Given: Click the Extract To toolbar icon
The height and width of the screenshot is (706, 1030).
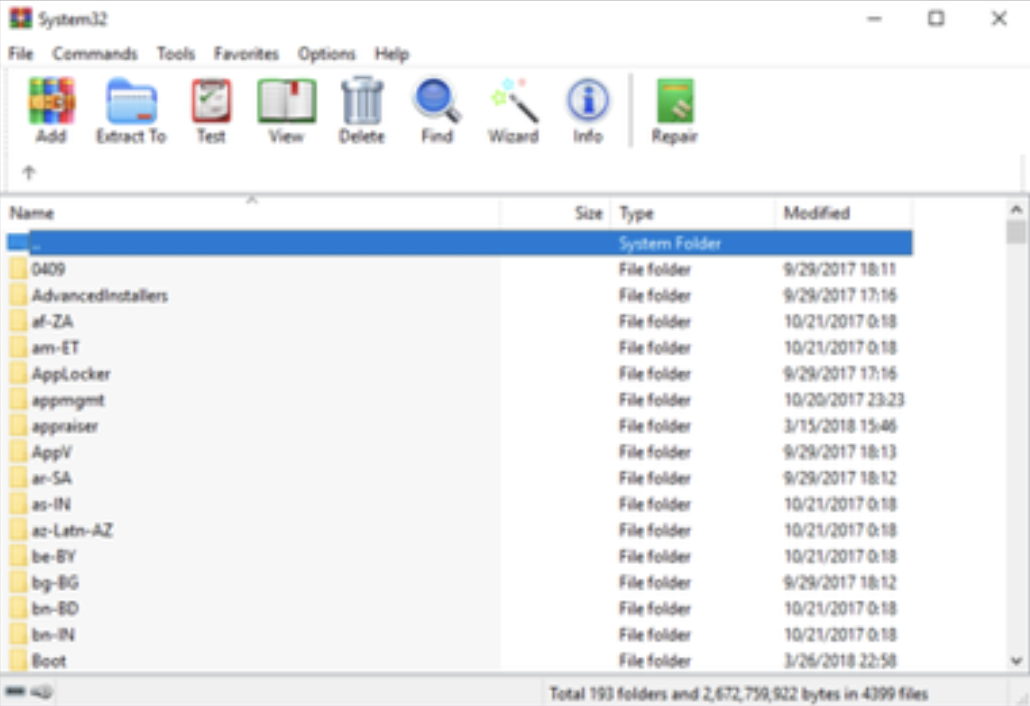Looking at the screenshot, I should point(131,101).
